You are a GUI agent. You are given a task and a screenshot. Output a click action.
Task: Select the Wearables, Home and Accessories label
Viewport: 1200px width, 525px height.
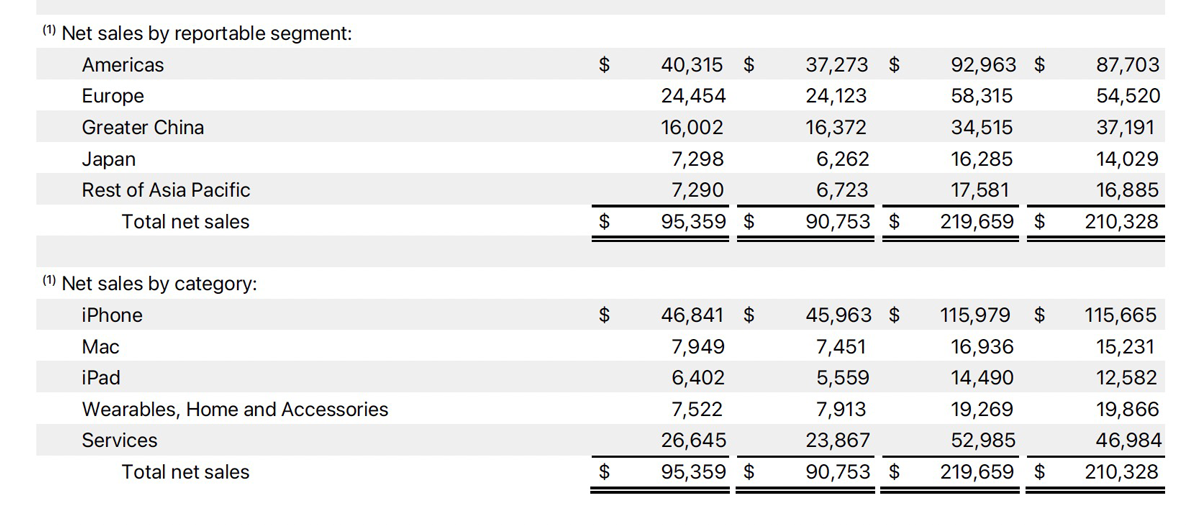[235, 409]
